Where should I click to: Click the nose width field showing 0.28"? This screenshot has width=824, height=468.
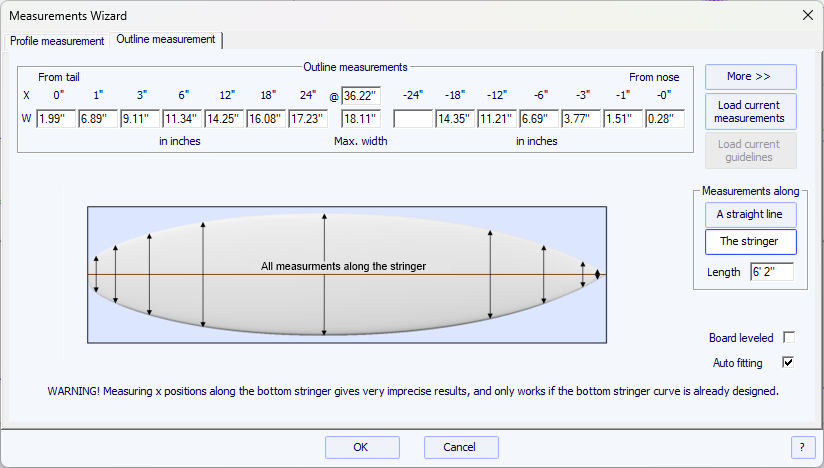[x=664, y=119]
